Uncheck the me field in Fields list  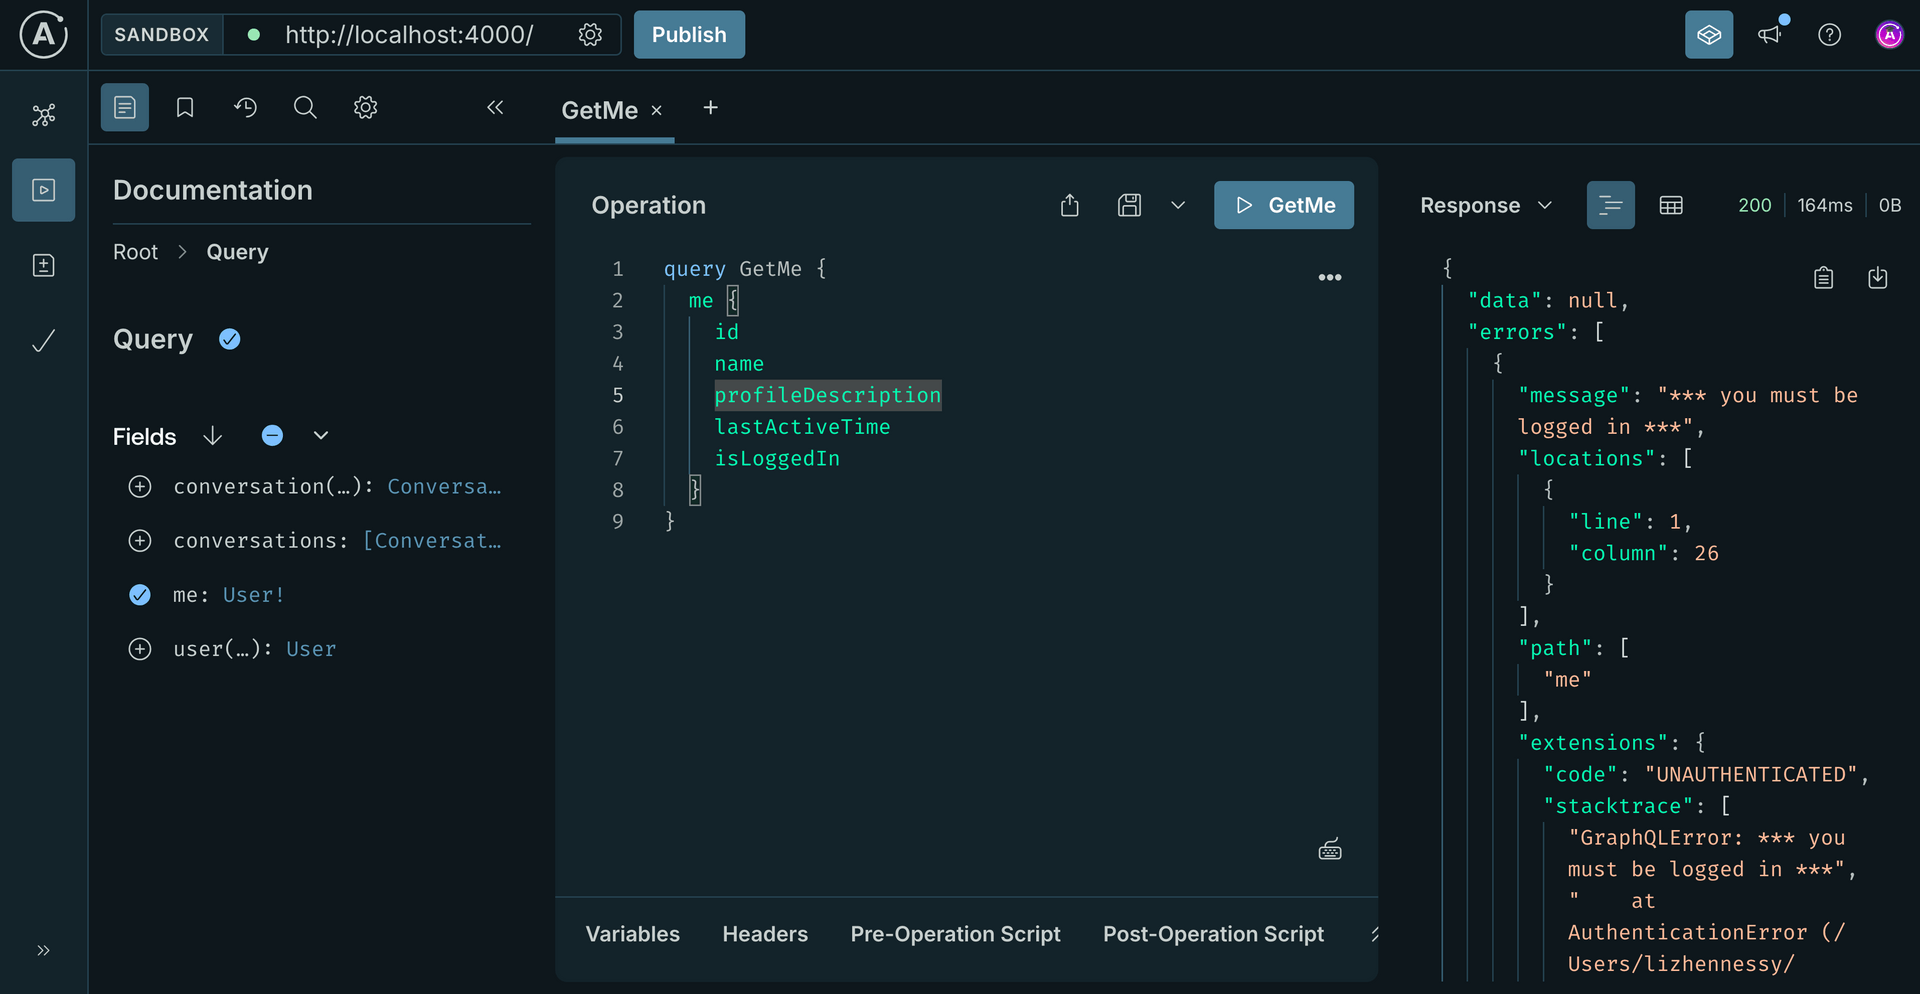click(140, 594)
